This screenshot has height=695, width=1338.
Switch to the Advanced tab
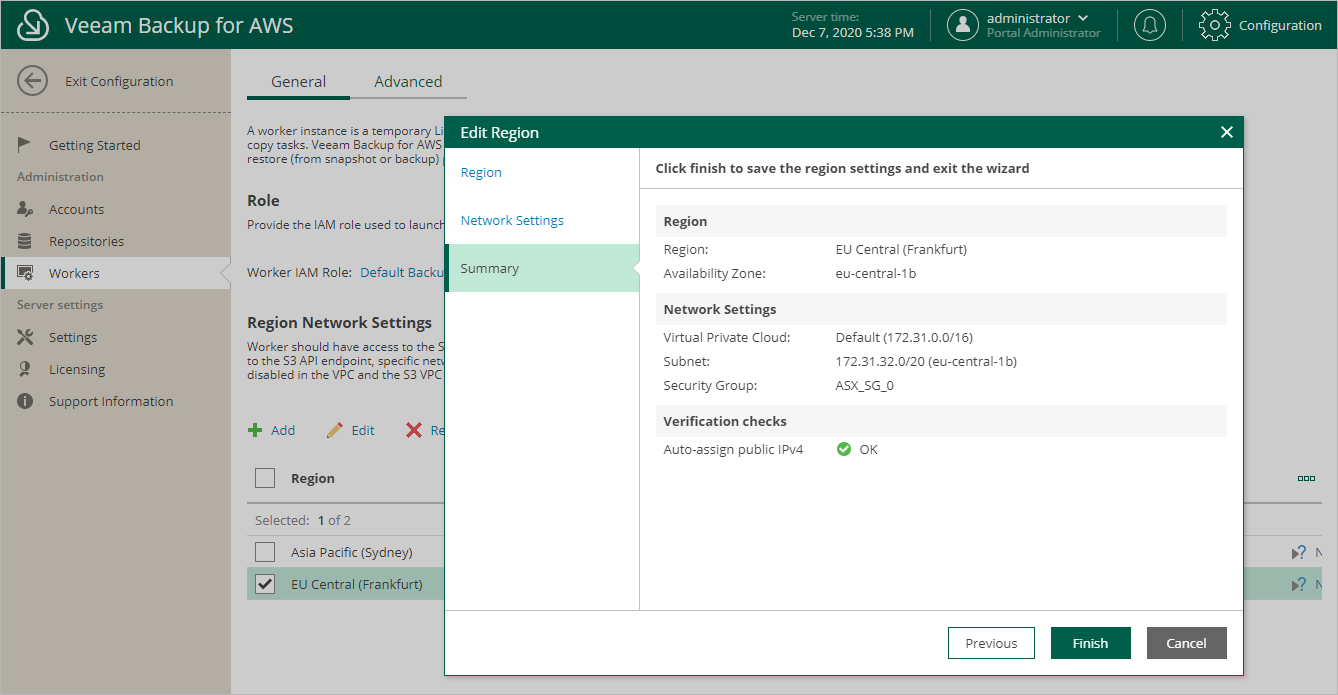pyautogui.click(x=408, y=82)
